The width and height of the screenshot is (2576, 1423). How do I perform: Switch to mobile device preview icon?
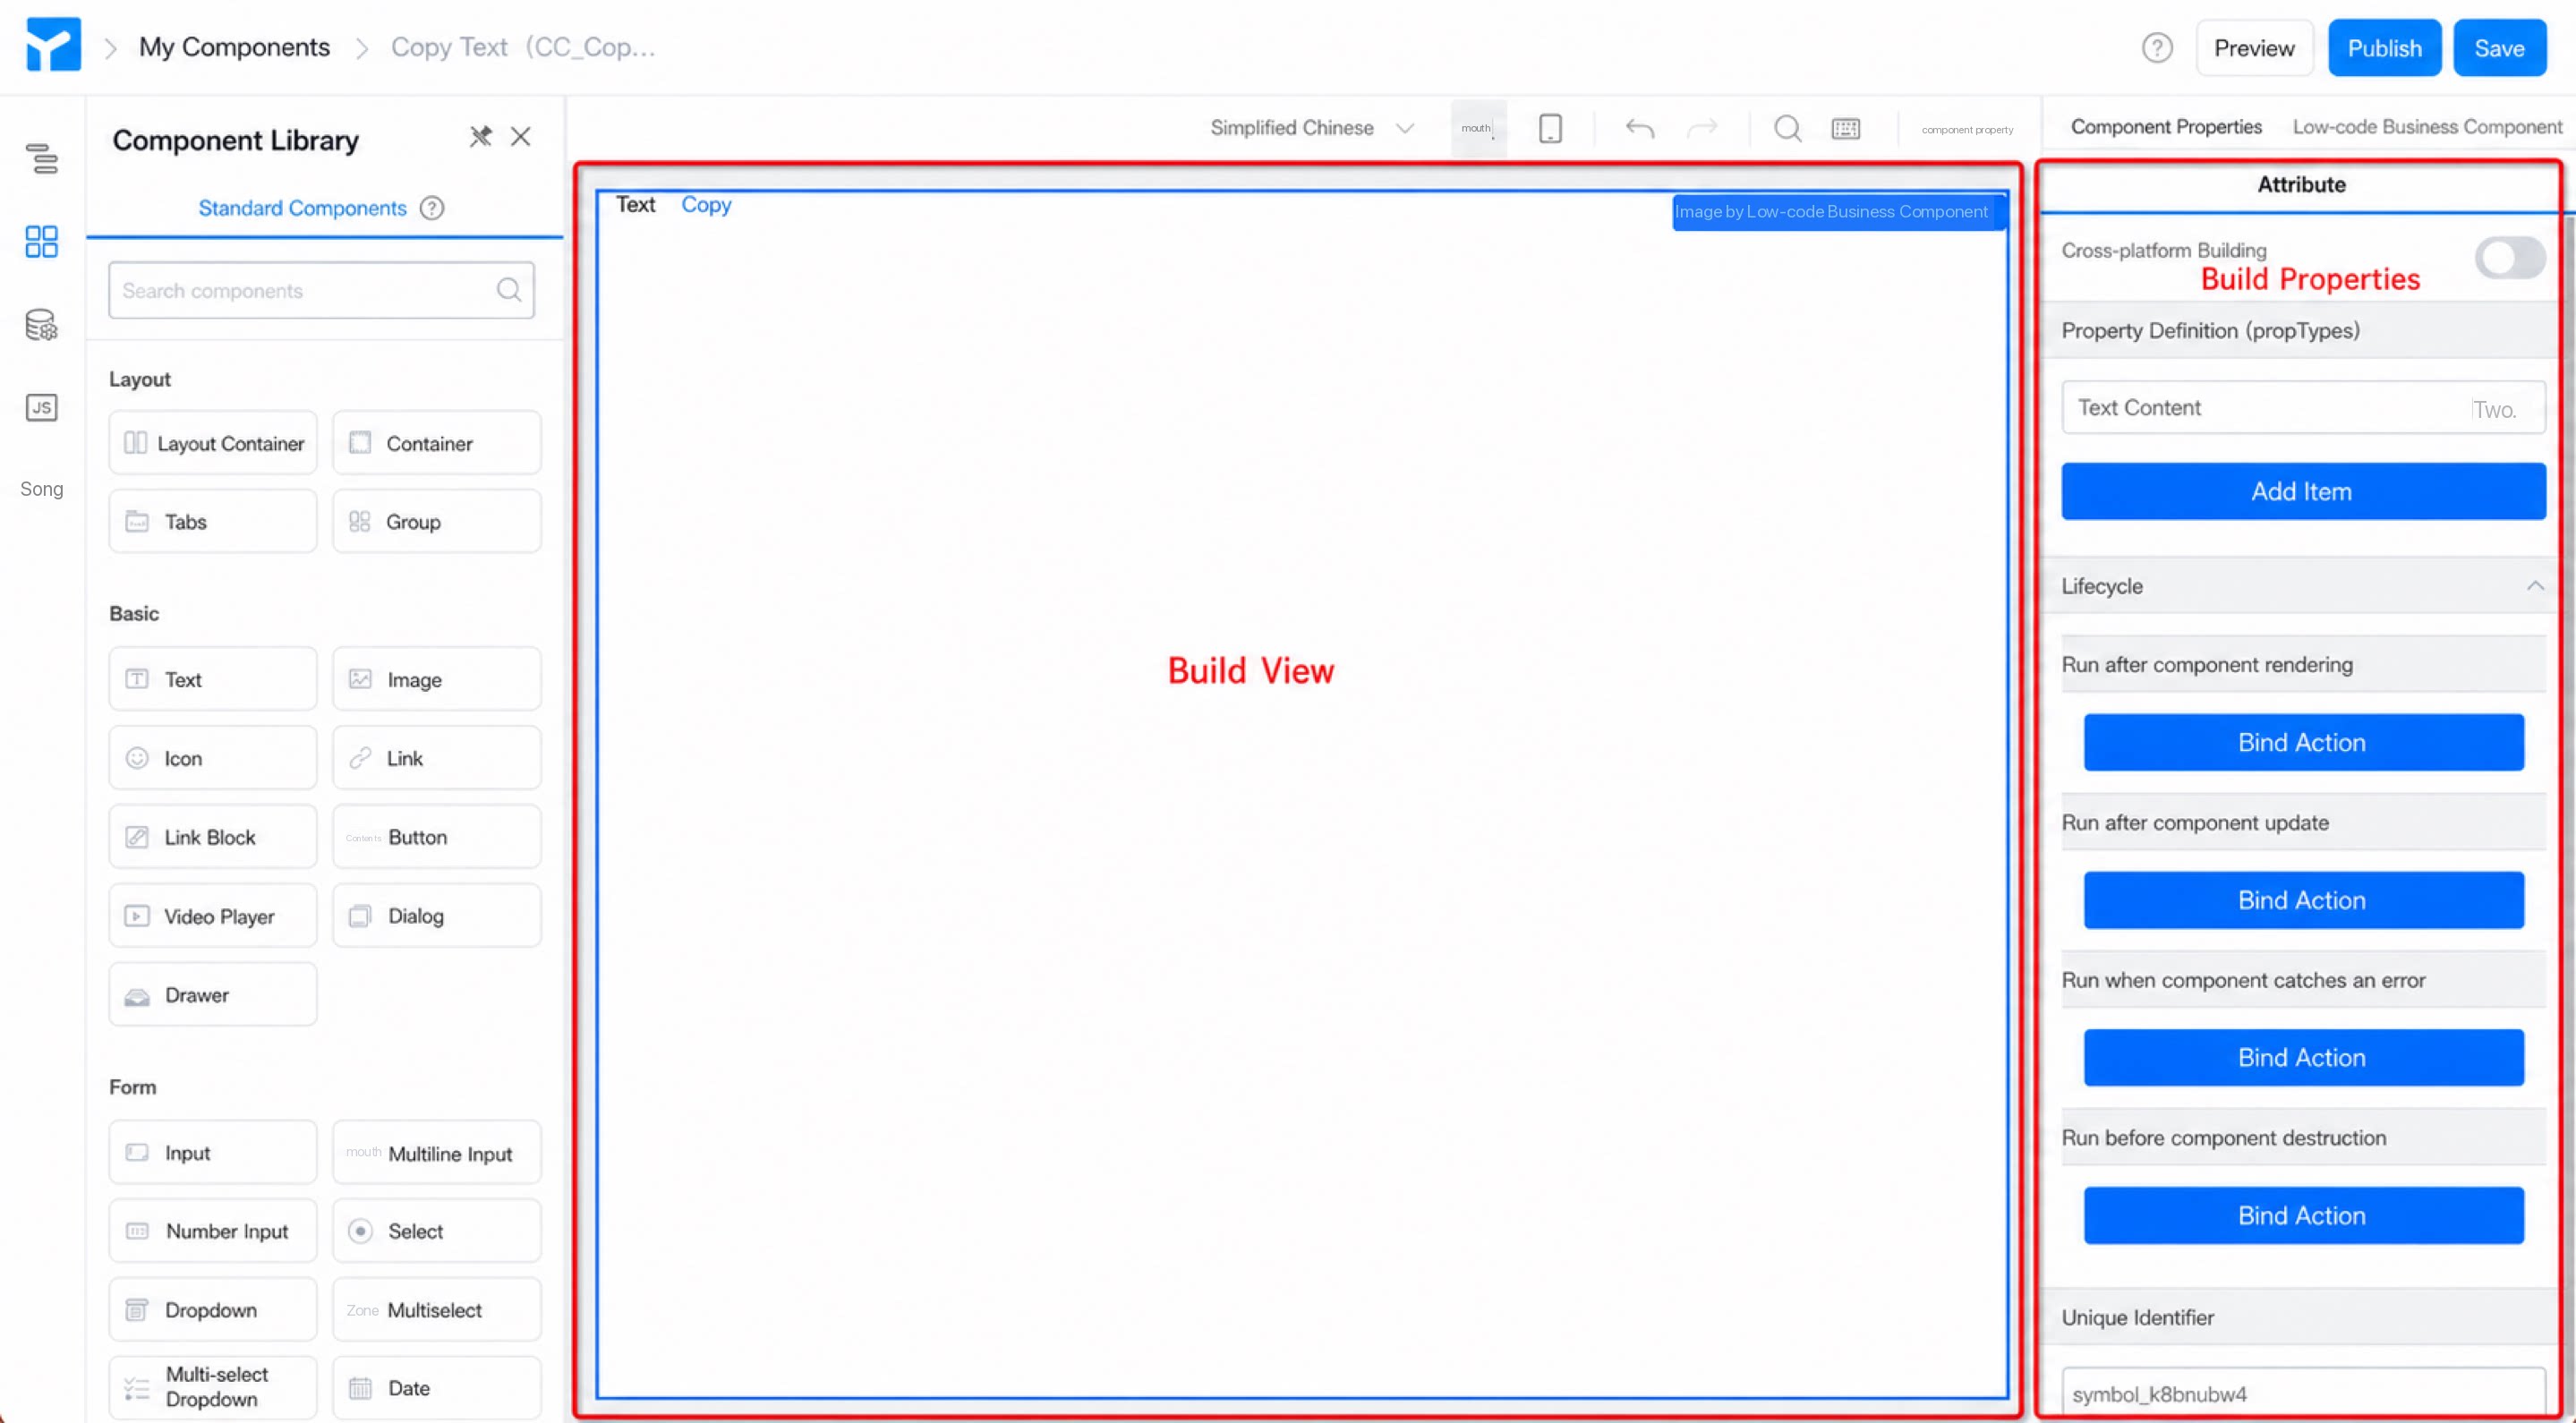click(x=1550, y=128)
